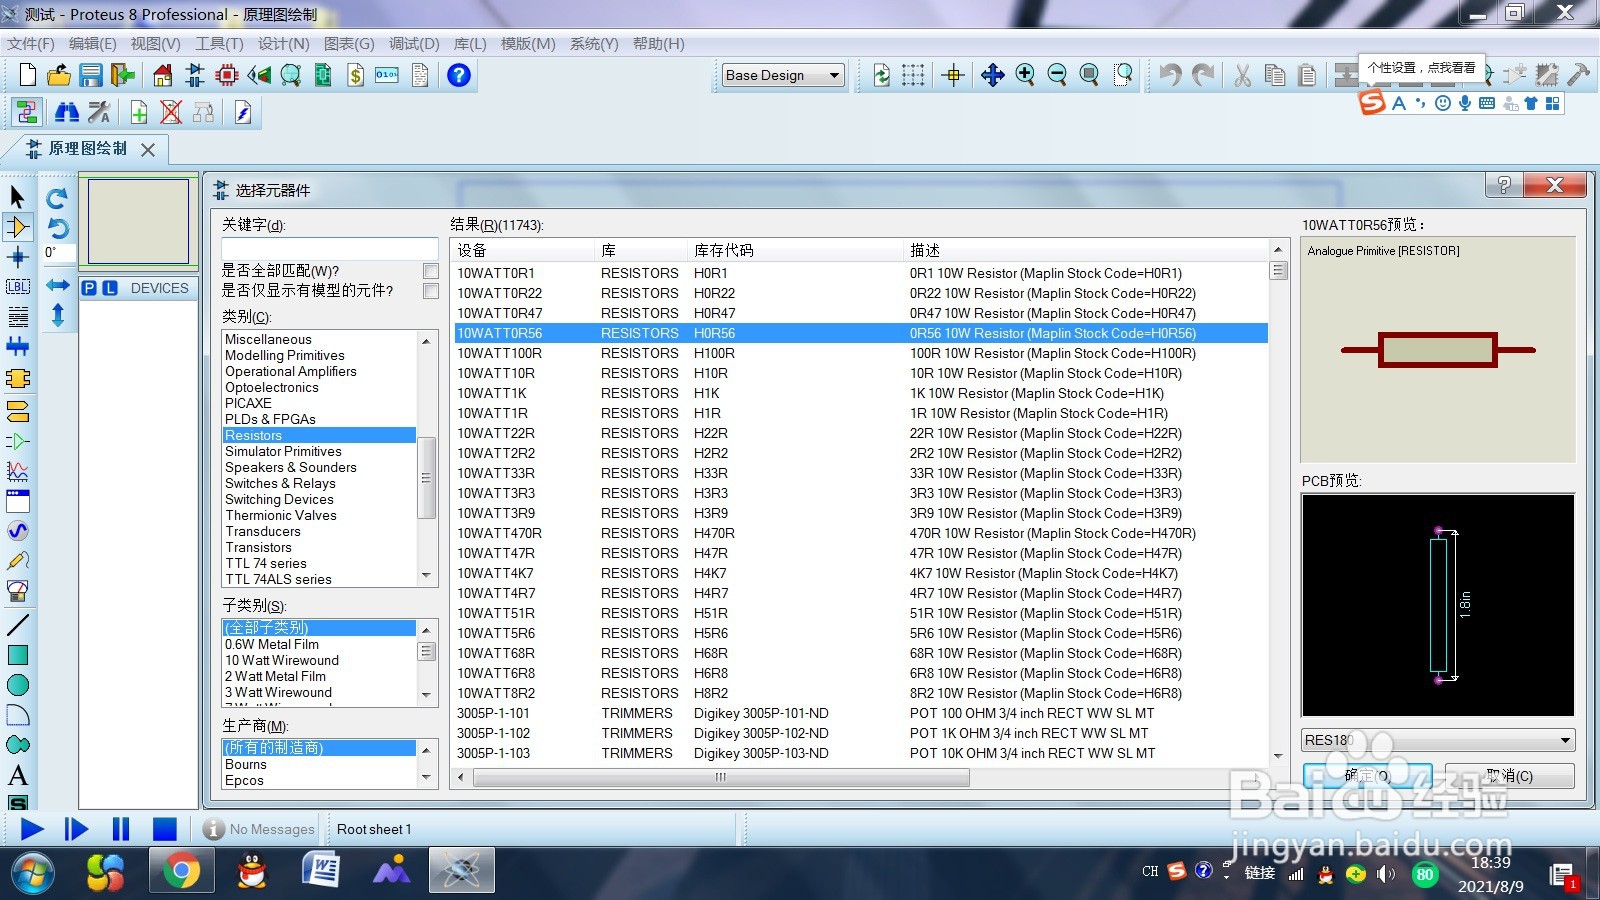Open the Windows Start menu
Viewport: 1600px width, 900px height.
(x=32, y=873)
